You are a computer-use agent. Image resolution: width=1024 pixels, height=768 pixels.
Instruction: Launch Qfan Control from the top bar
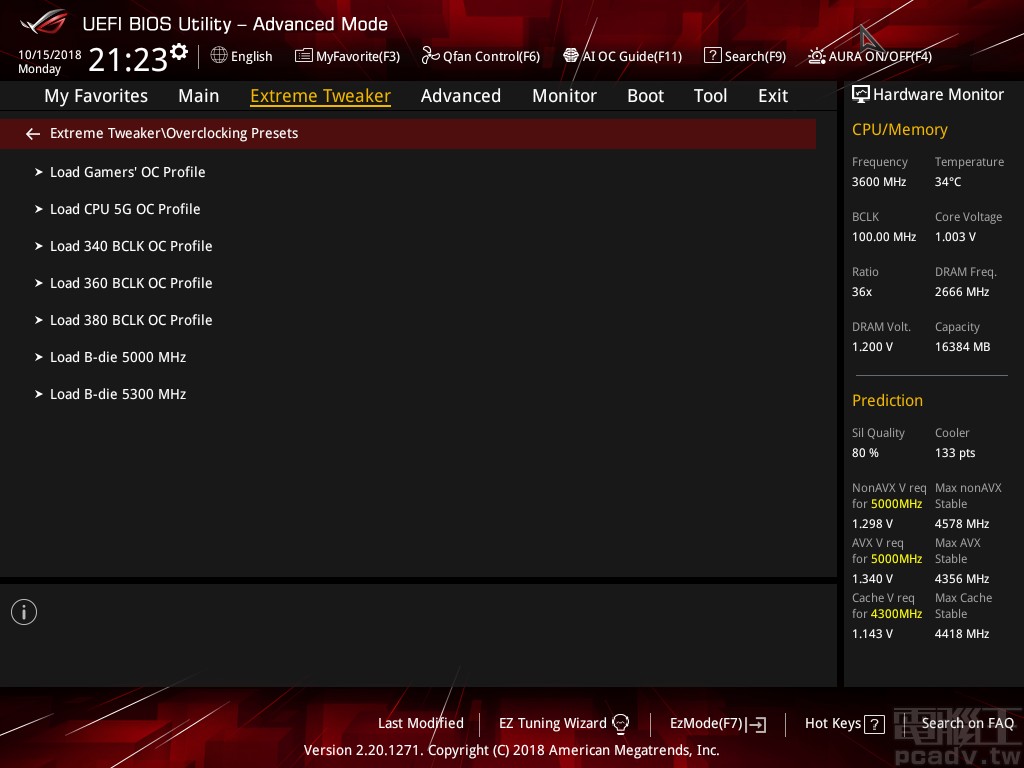coord(429,56)
